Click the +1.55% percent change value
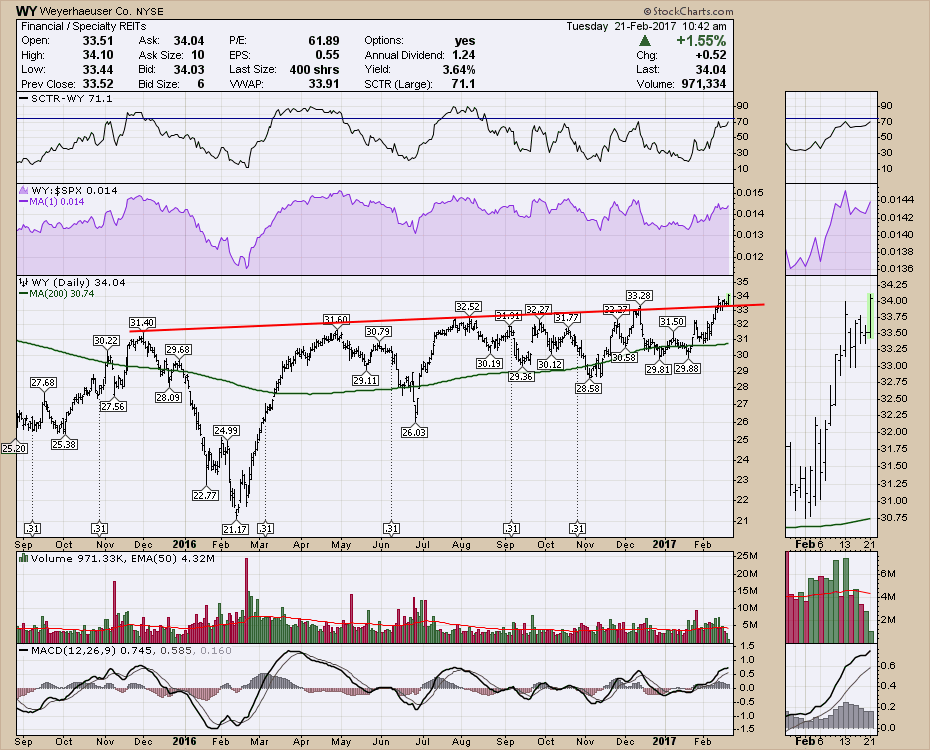Image resolution: width=930 pixels, height=750 pixels. (x=701, y=40)
